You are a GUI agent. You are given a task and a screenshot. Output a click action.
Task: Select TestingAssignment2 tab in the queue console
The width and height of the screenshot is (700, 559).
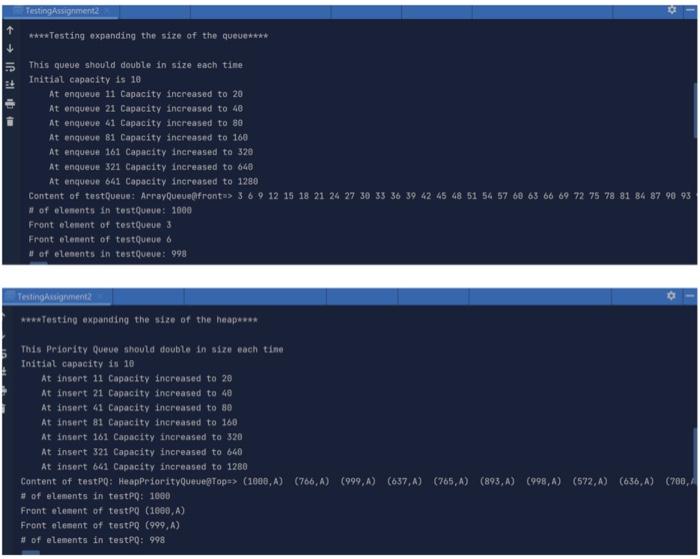(62, 11)
